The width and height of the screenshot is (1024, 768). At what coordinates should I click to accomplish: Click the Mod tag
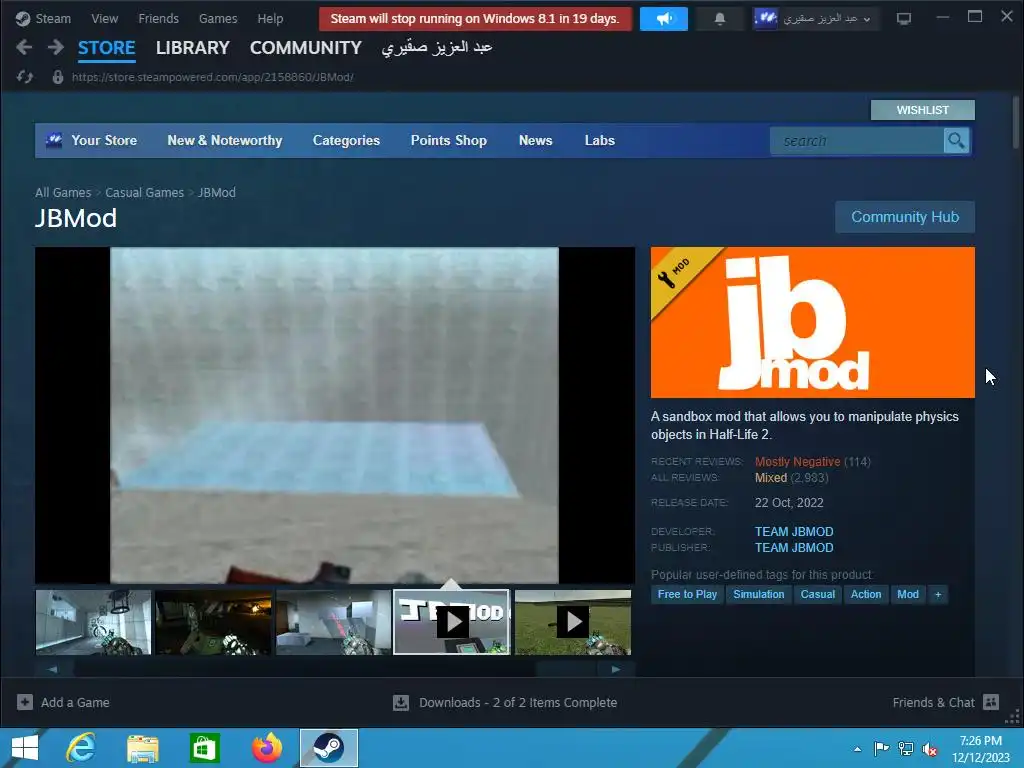[x=908, y=594]
